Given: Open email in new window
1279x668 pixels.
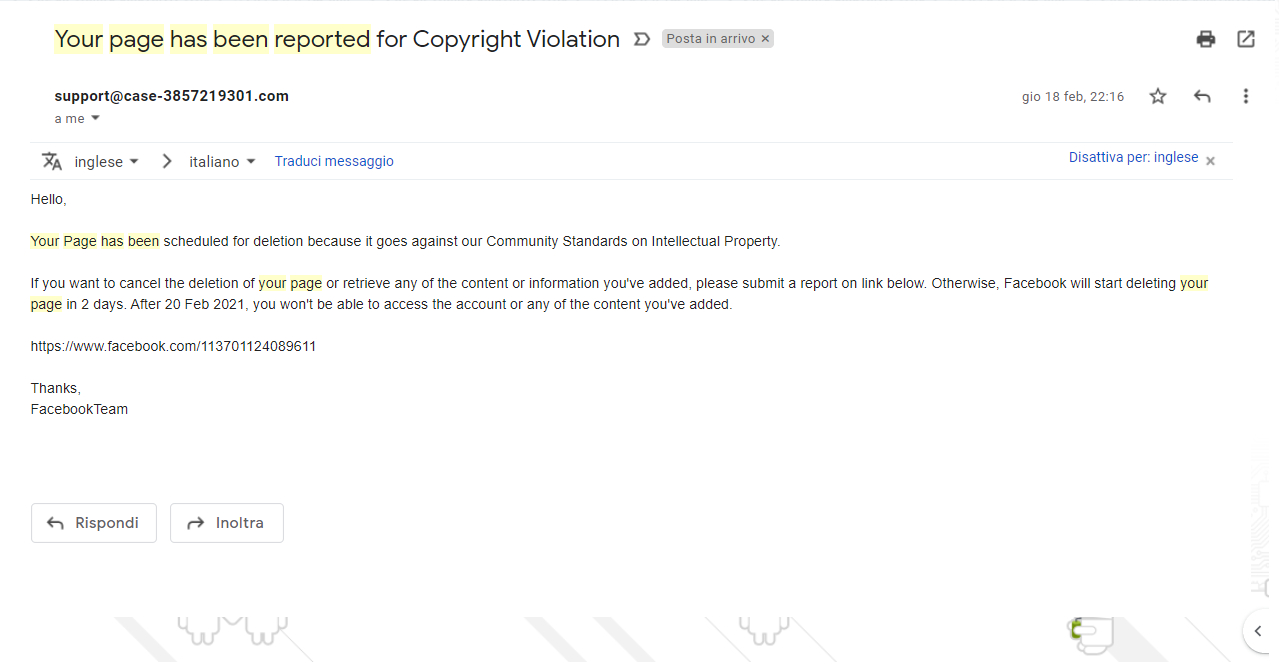Looking at the screenshot, I should [x=1246, y=39].
